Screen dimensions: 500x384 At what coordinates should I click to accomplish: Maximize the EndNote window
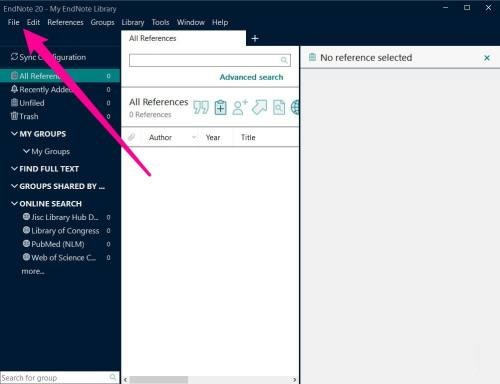click(467, 7)
